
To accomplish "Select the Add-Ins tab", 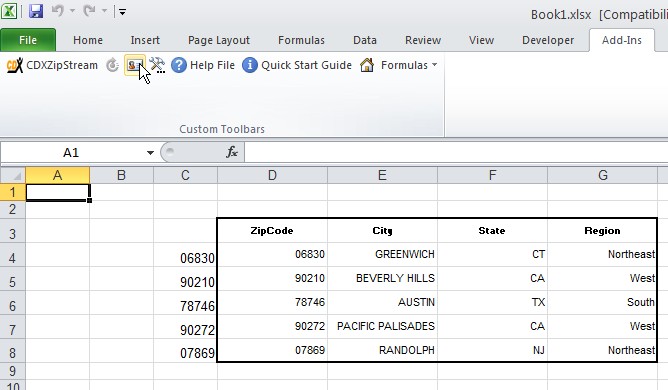I will click(x=622, y=40).
